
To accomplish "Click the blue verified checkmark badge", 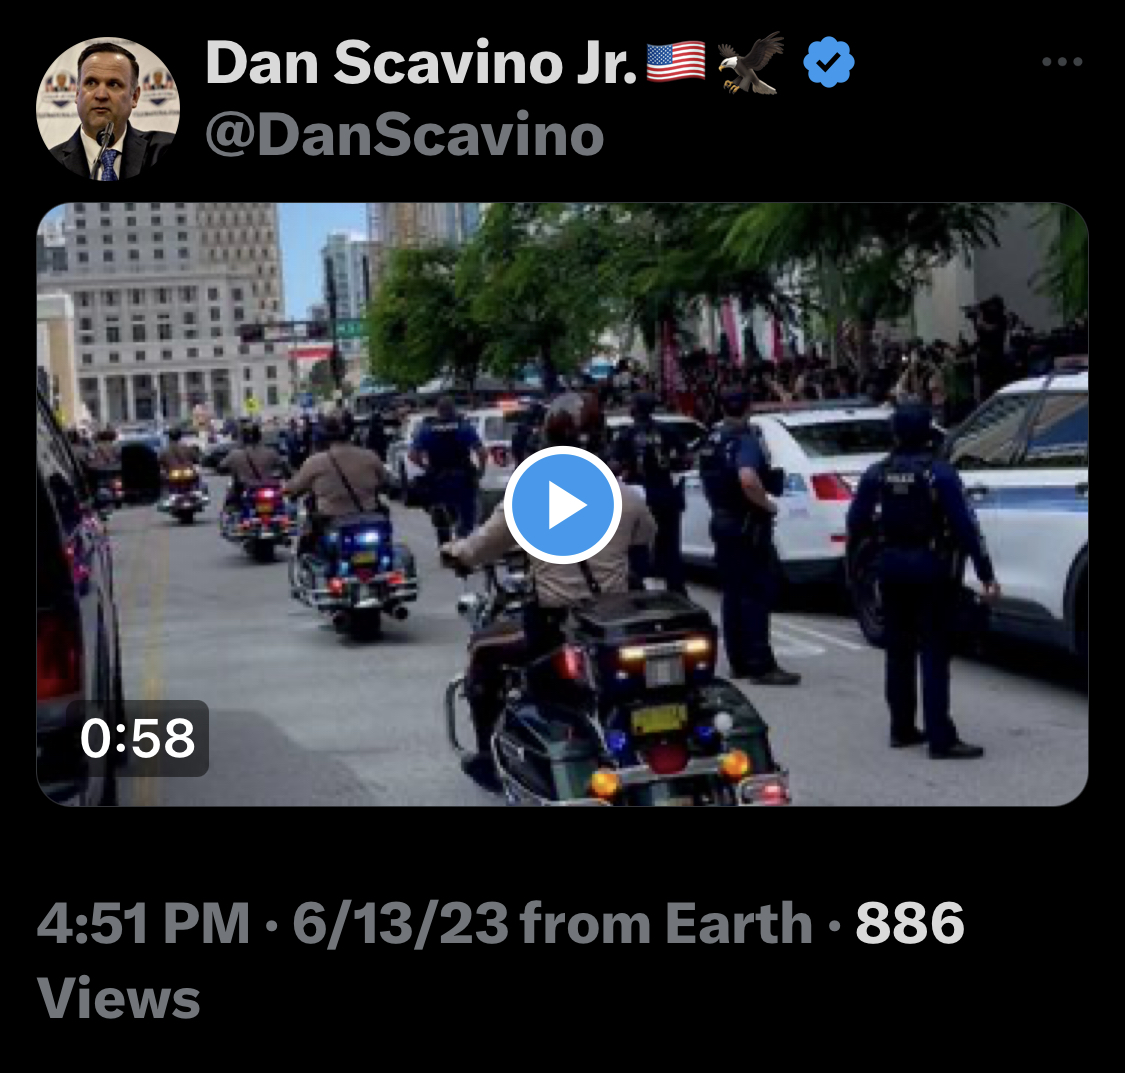I will tap(829, 62).
